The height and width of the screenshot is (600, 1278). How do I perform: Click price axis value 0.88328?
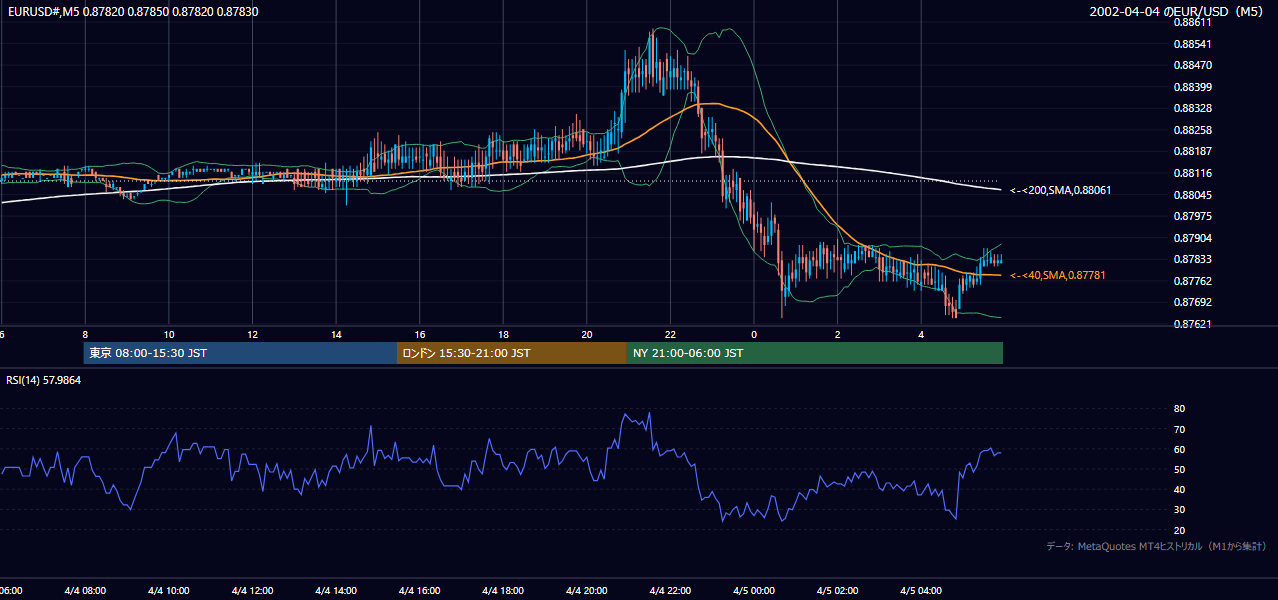1193,108
